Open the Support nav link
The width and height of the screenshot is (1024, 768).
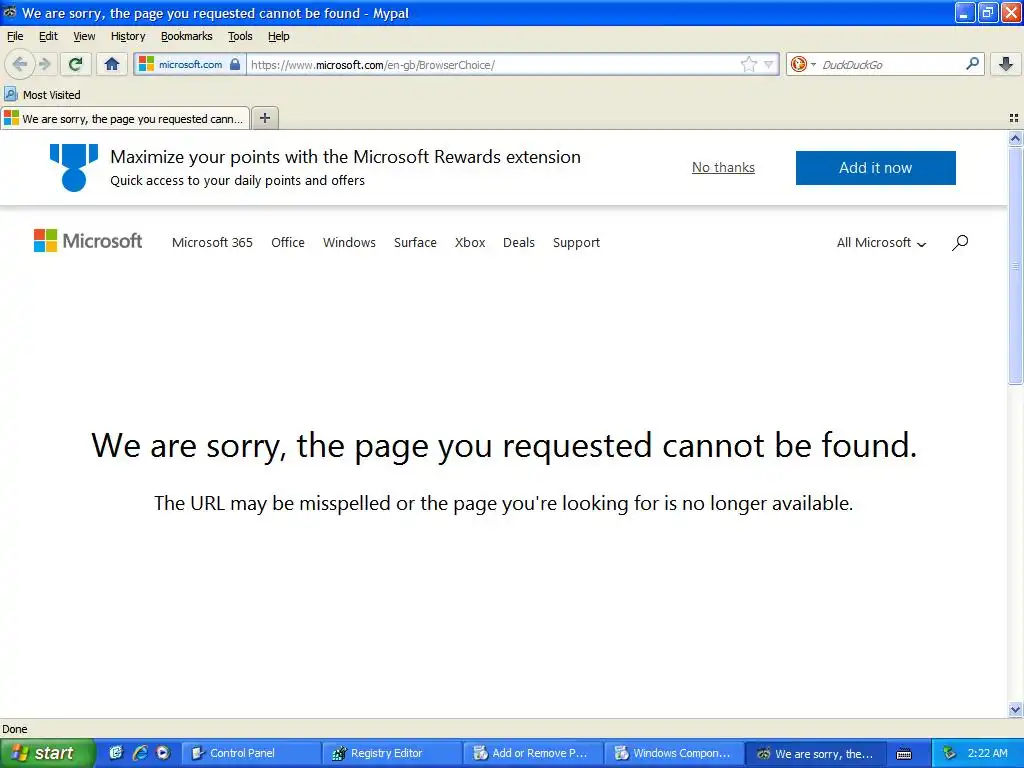click(576, 242)
